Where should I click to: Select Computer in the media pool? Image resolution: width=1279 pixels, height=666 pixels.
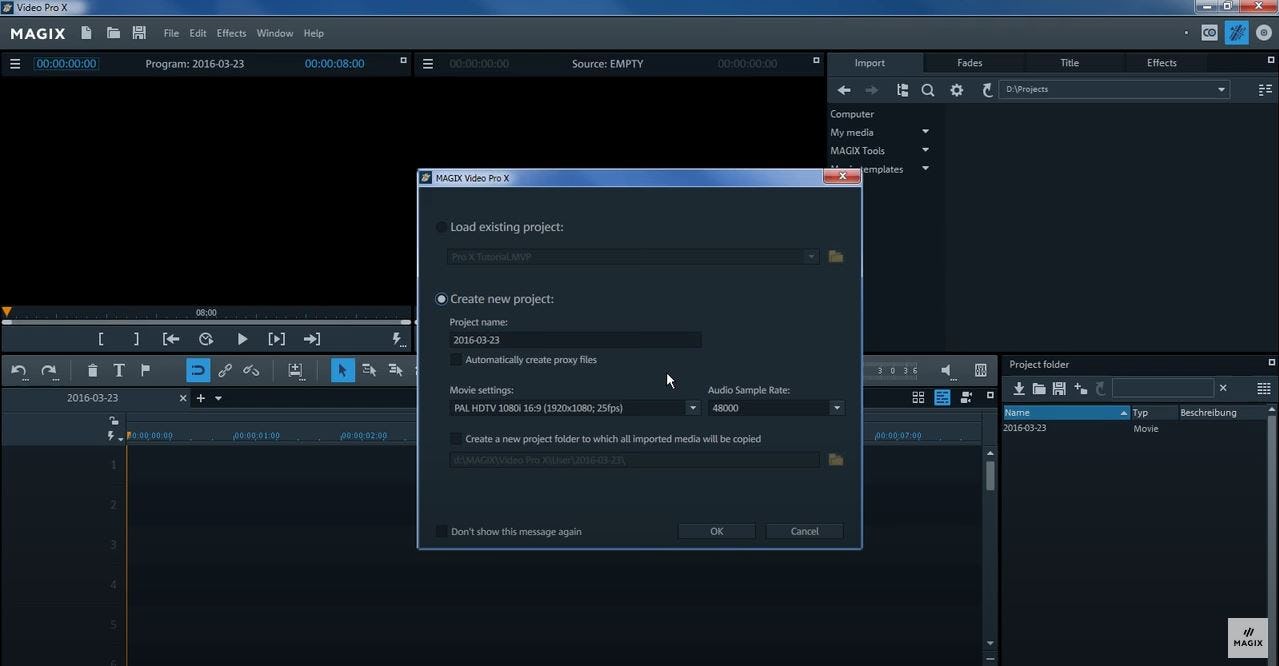(x=852, y=114)
